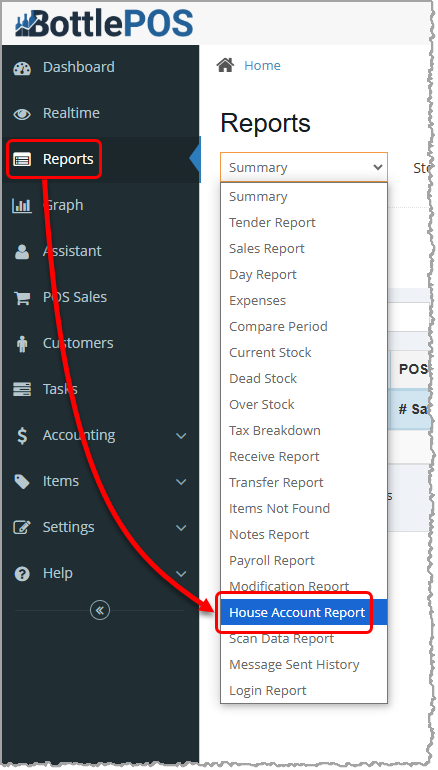The width and height of the screenshot is (438, 770).
Task: Choose Receive Report option
Action: pyautogui.click(x=304, y=457)
